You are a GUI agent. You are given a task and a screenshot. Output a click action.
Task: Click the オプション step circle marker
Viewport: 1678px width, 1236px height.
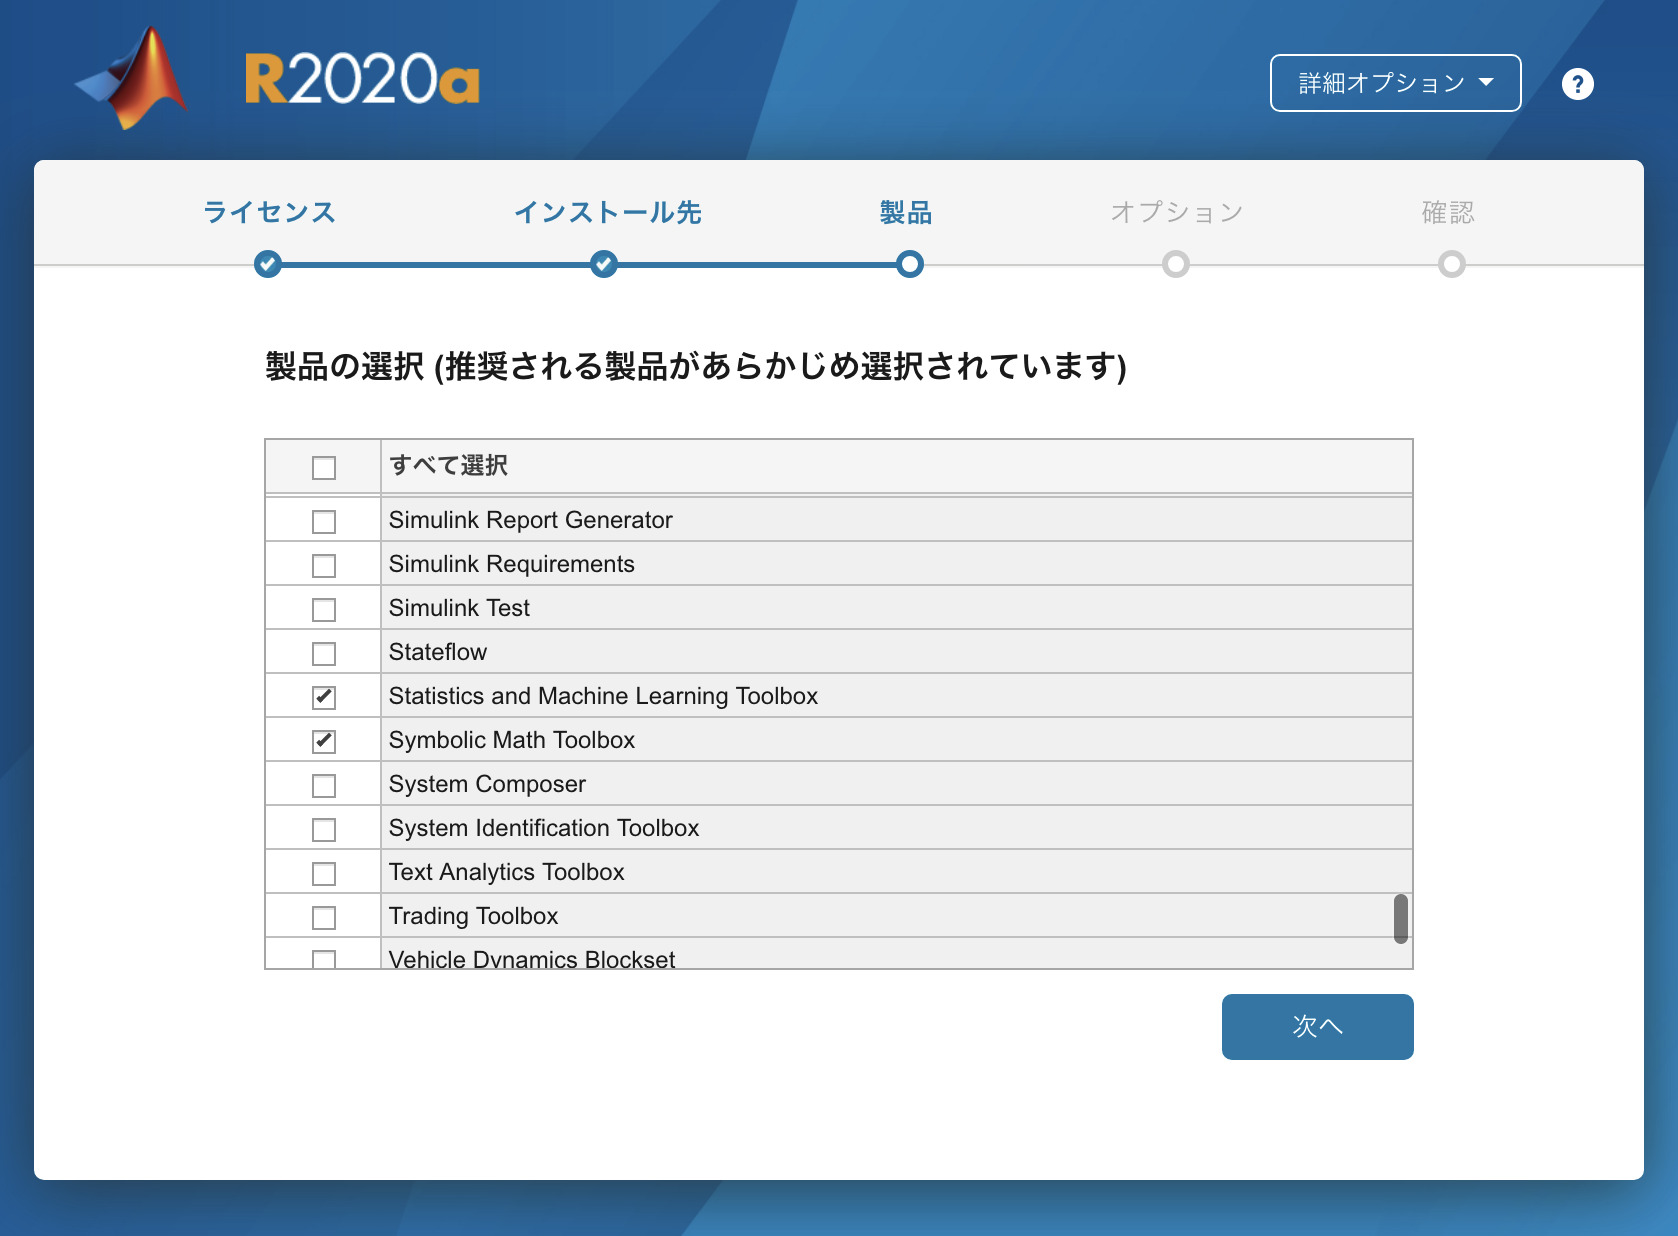point(1176,264)
